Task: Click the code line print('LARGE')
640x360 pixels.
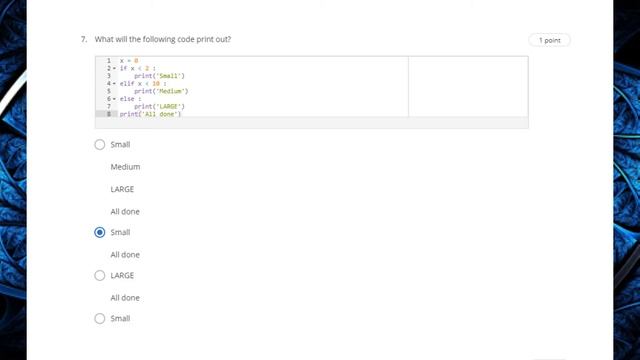Action: tap(160, 107)
